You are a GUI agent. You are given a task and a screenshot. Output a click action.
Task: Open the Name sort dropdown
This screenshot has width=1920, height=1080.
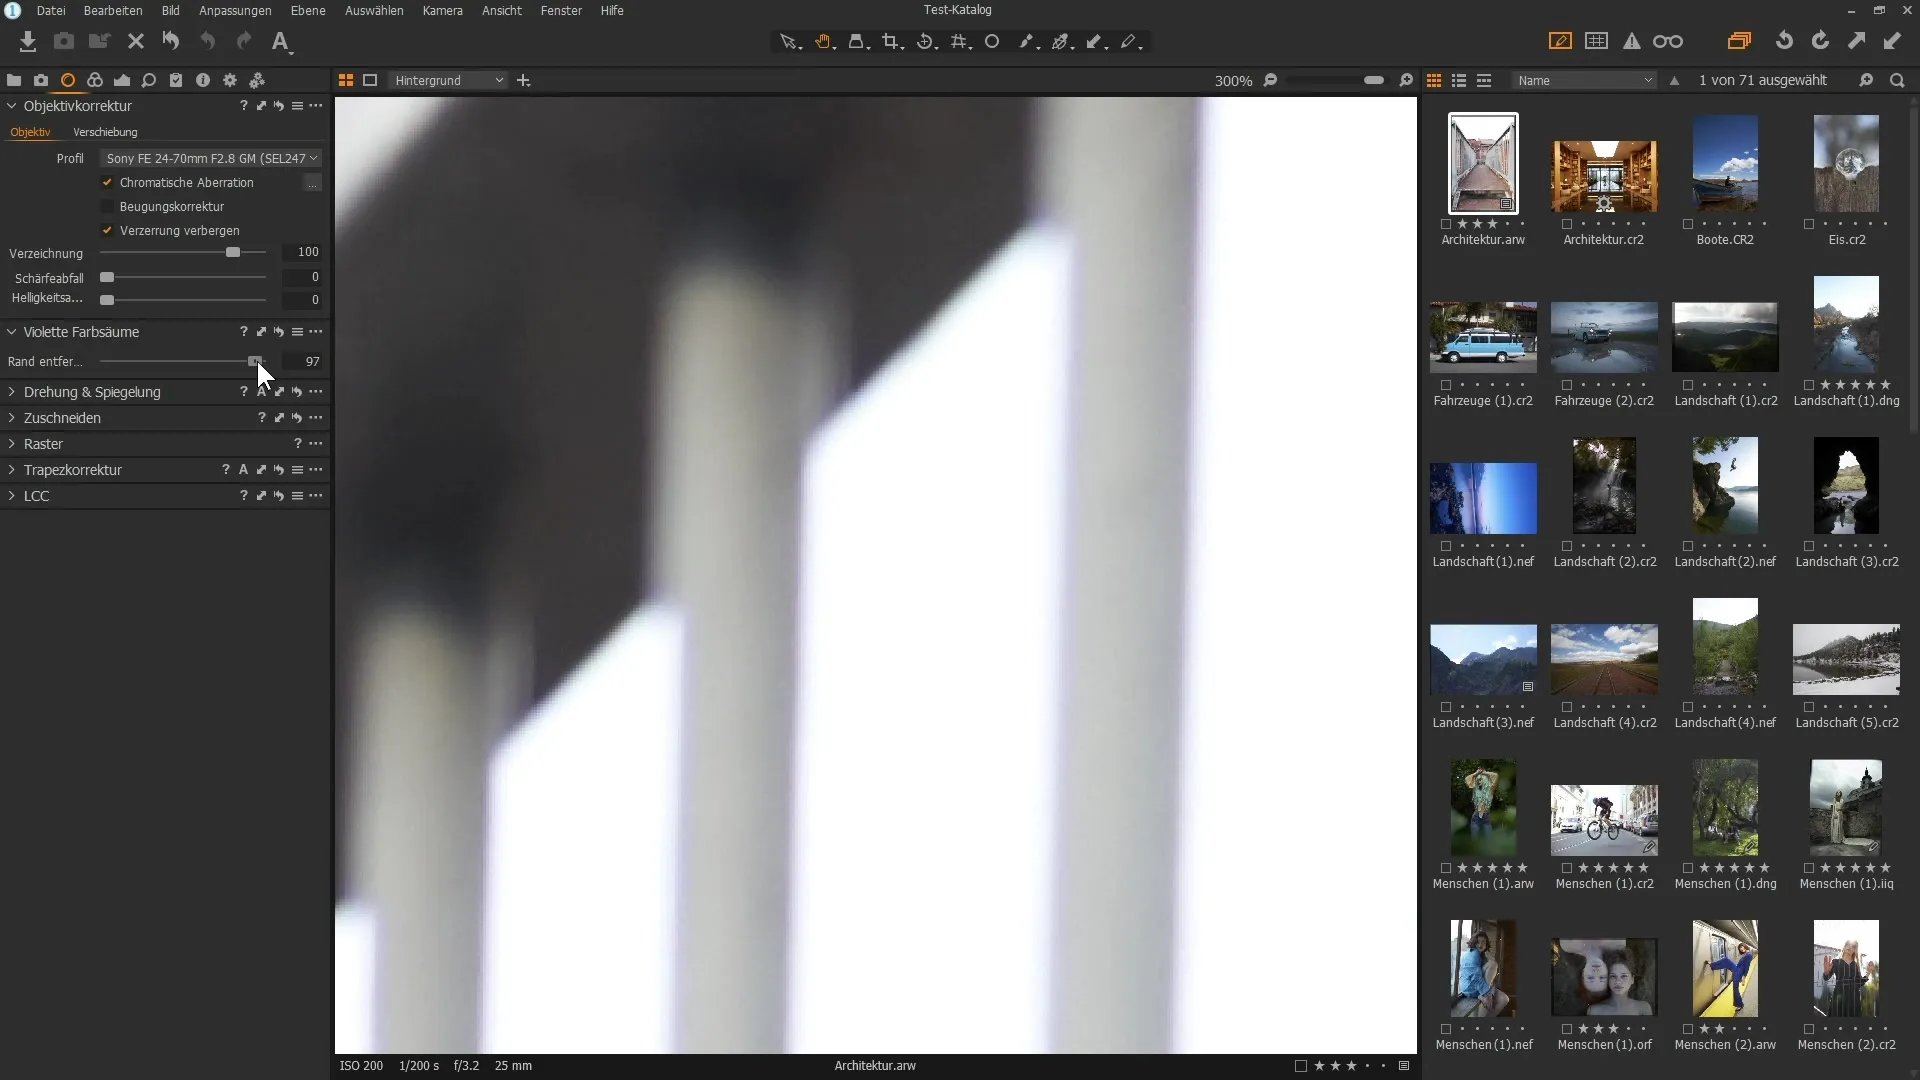[x=1585, y=80]
